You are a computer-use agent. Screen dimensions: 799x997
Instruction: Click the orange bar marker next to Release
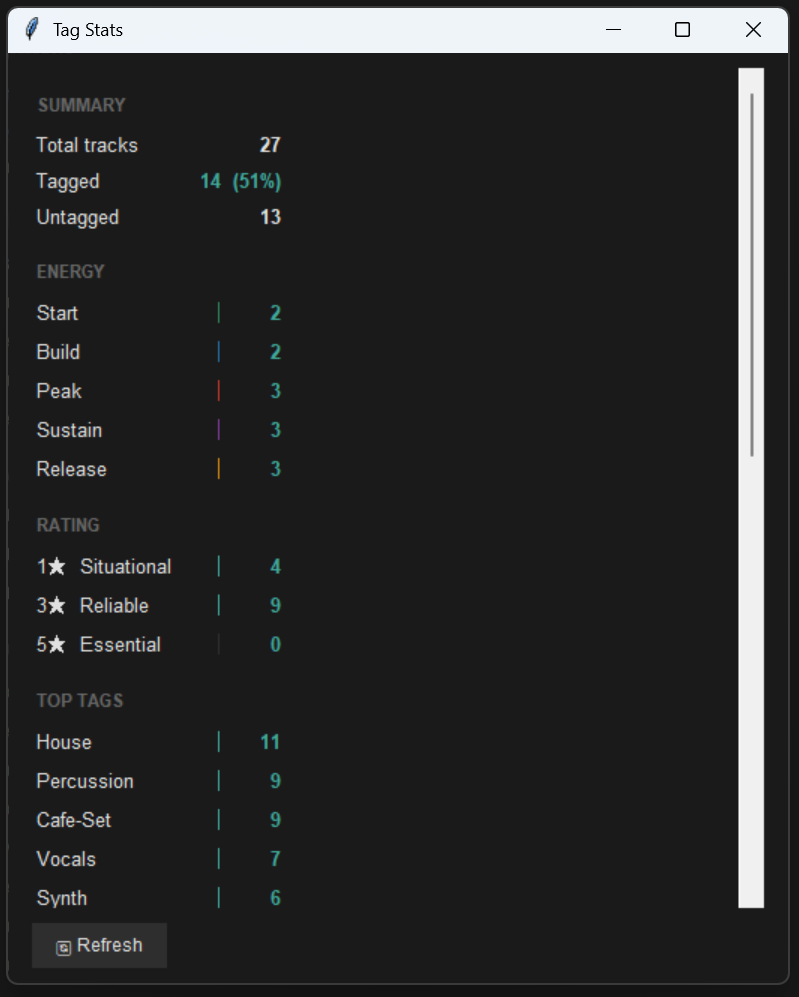coord(219,468)
